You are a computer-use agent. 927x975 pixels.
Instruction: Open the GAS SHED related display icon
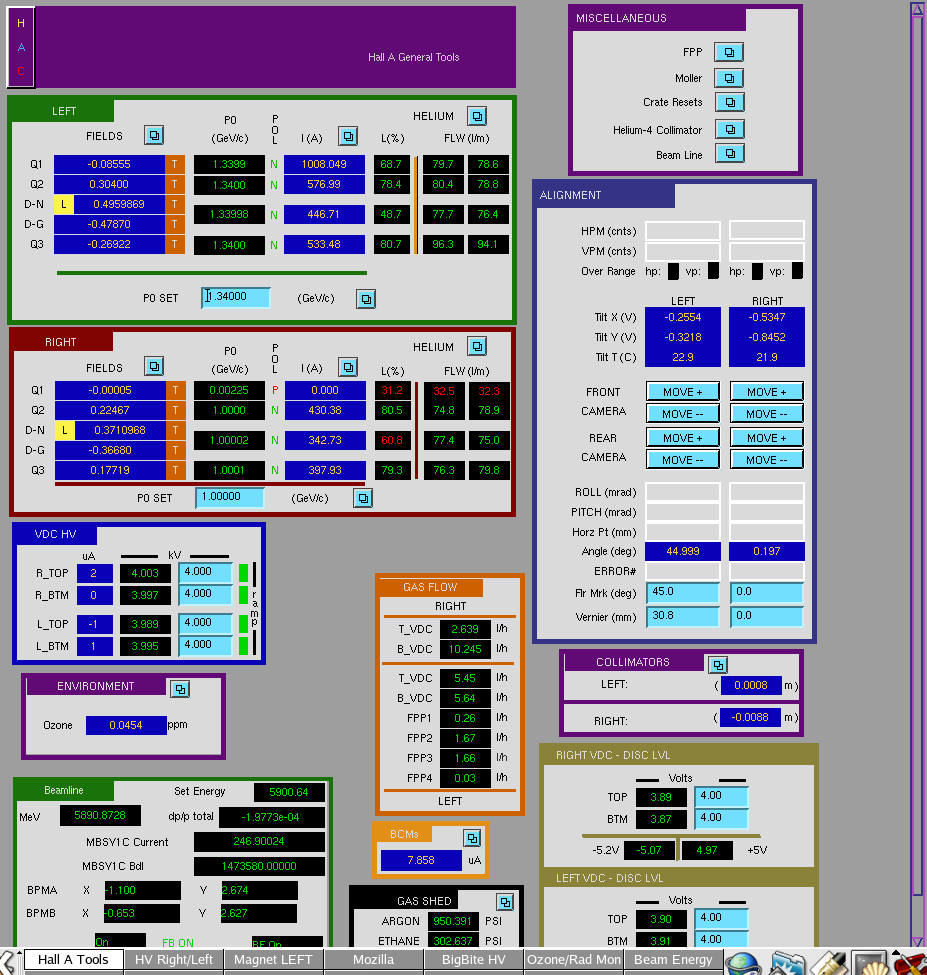click(x=505, y=902)
